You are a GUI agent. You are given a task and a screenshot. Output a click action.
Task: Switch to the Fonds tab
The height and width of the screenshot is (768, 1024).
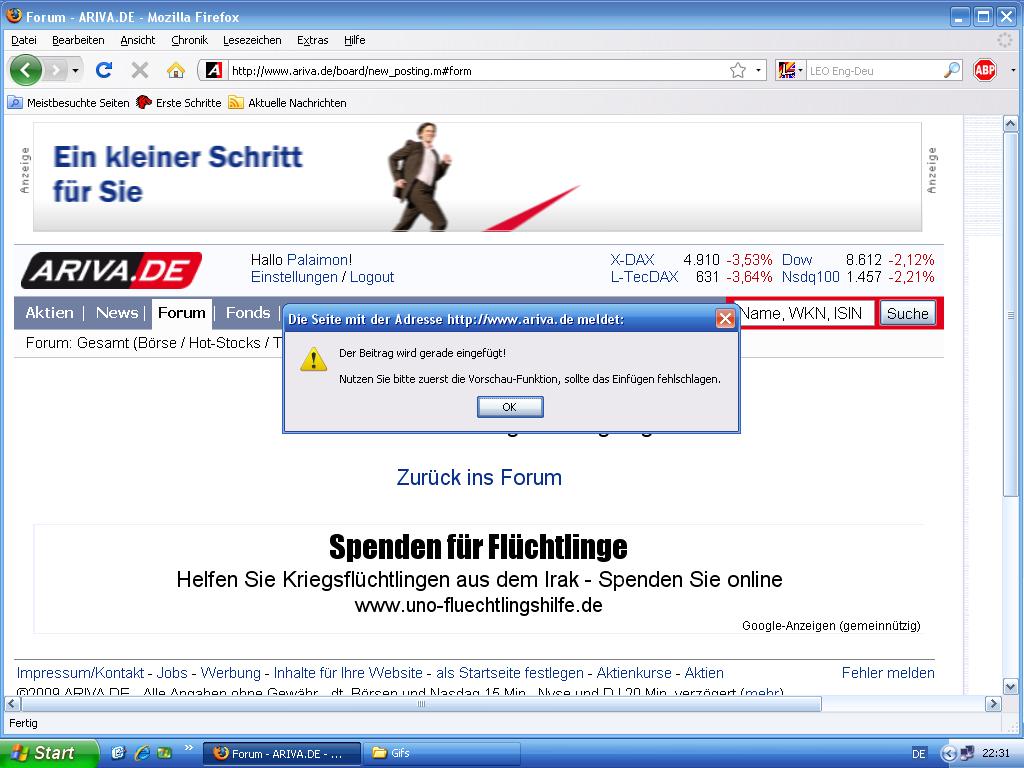(247, 312)
